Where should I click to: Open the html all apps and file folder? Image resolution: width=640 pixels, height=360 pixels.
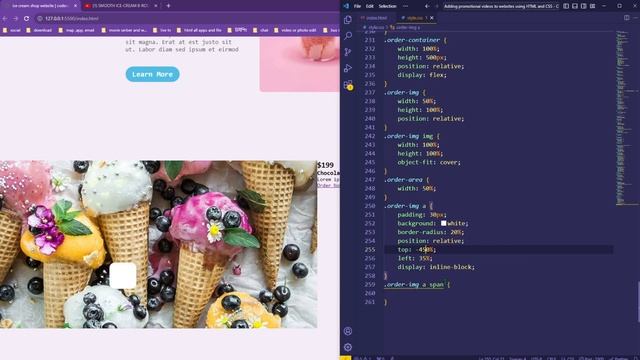coord(199,30)
